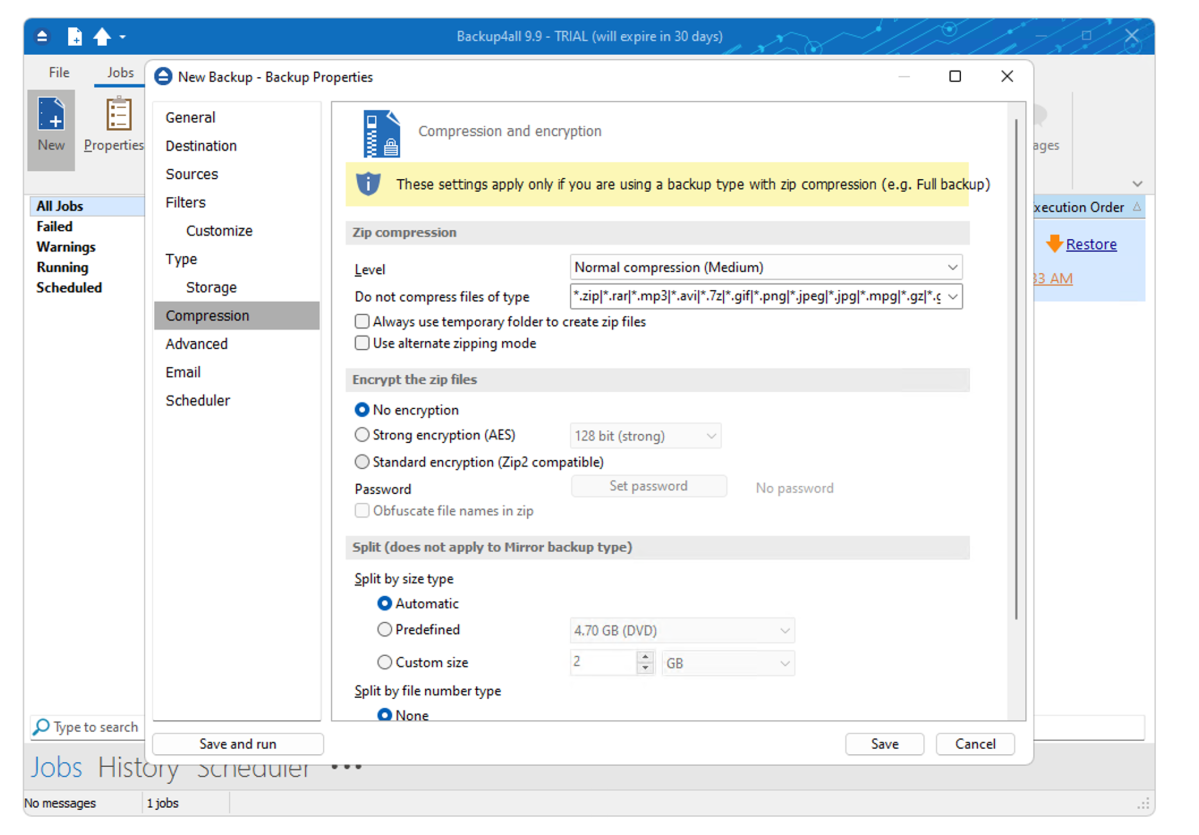The image size is (1199, 835).
Task: Select Standard encryption (Zip2 compatible)
Action: coord(362,462)
